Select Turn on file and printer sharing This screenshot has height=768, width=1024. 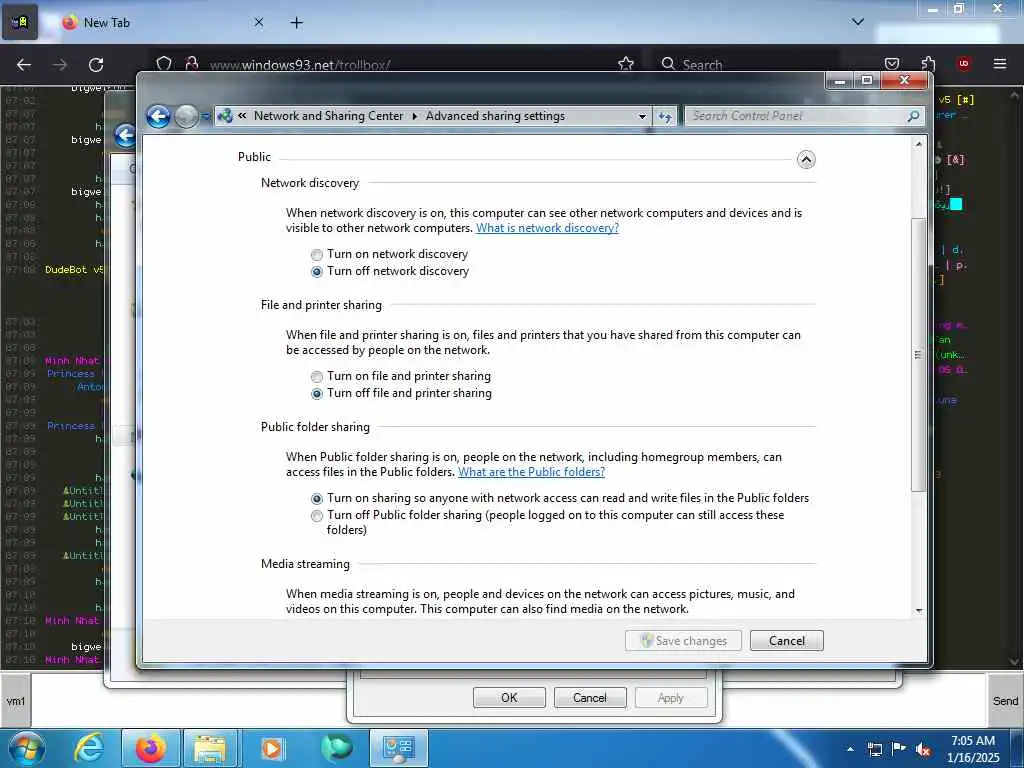(x=317, y=377)
